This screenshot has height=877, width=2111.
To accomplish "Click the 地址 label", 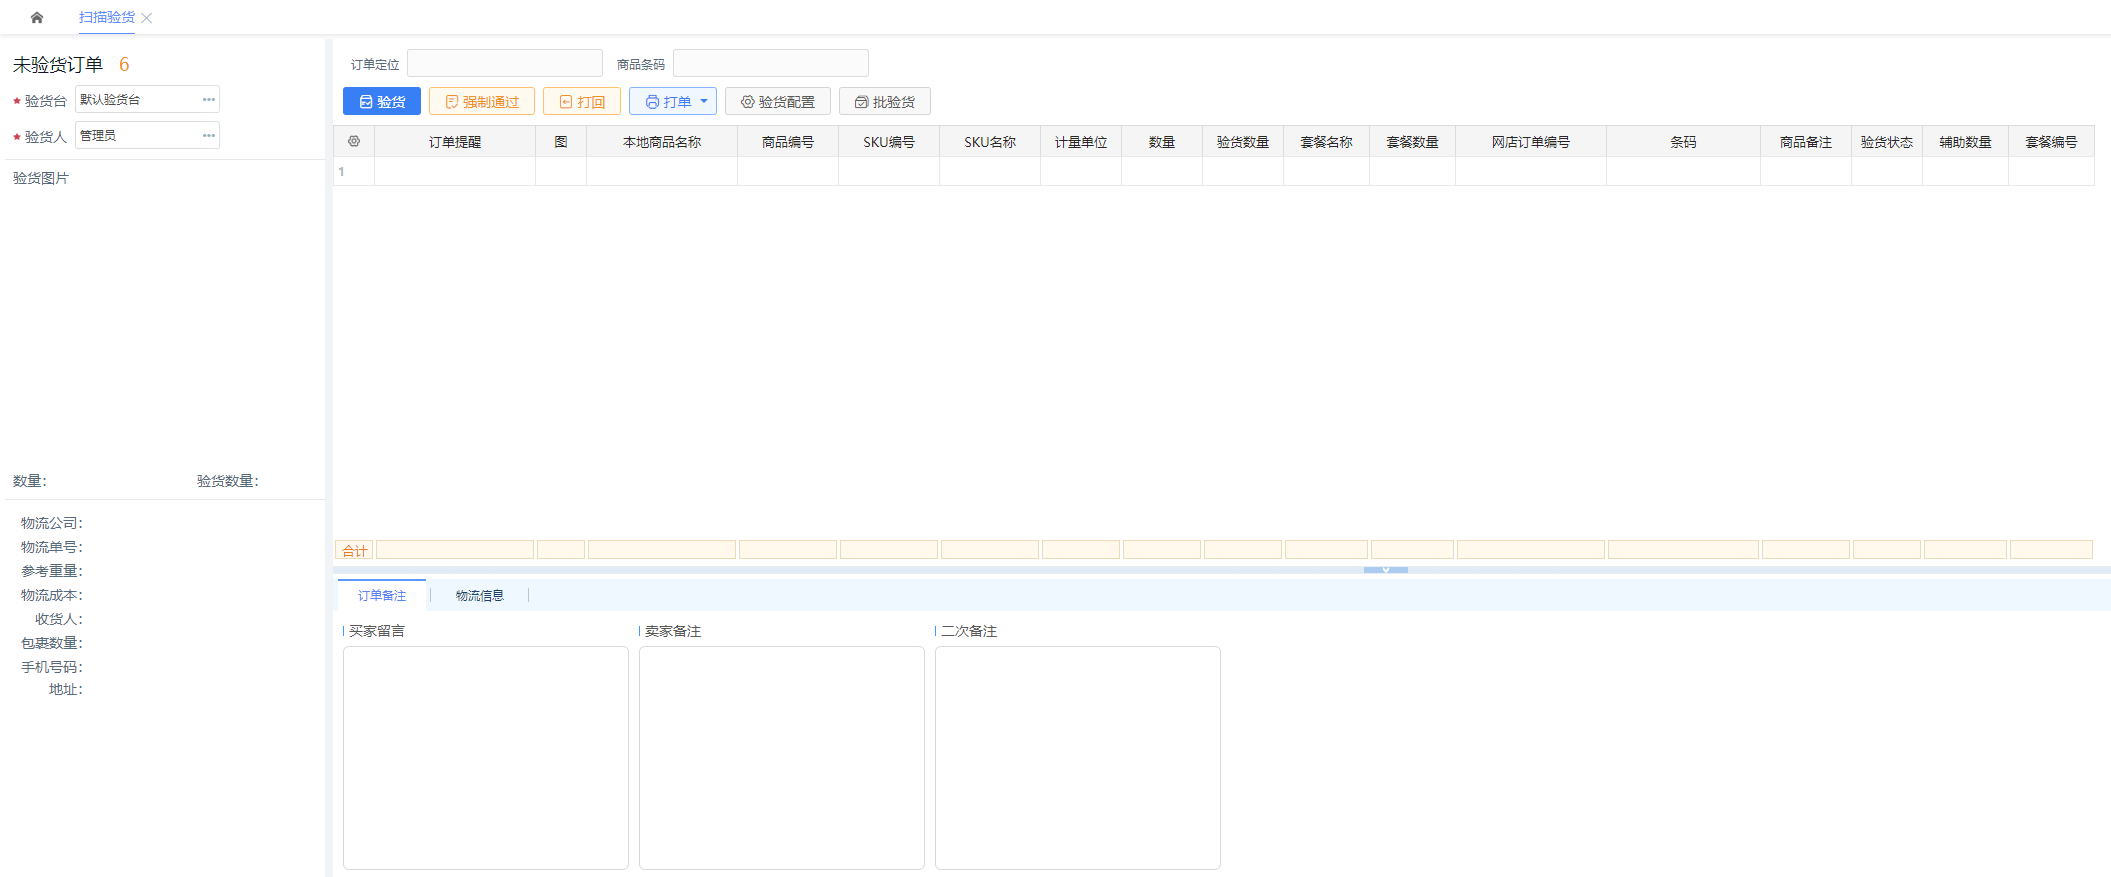I will click(66, 689).
